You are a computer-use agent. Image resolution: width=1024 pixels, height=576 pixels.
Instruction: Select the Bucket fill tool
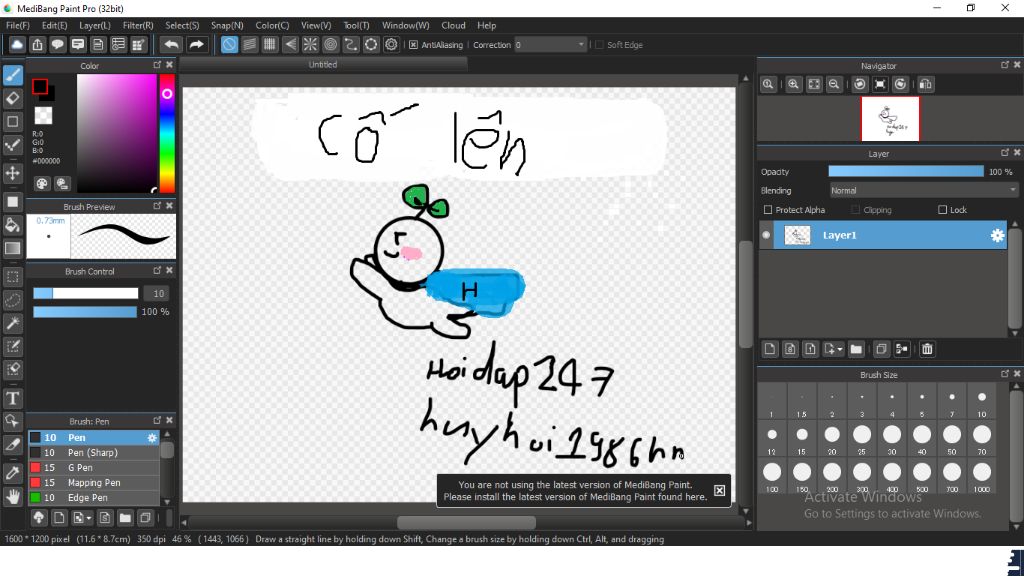point(12,225)
